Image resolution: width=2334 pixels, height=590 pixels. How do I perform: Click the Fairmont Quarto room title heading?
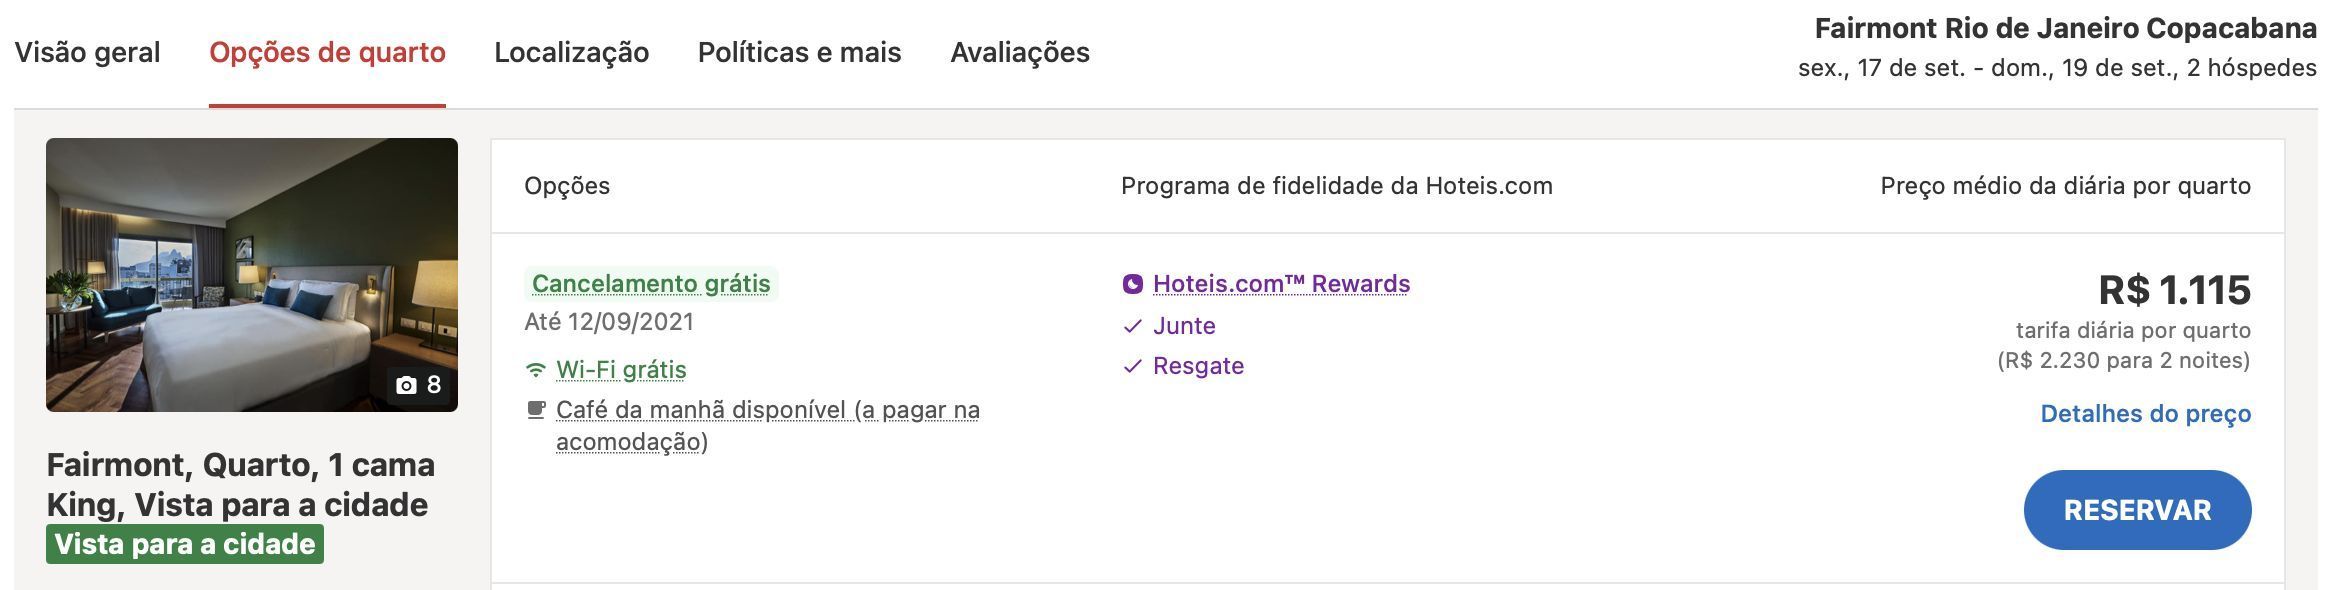click(x=240, y=485)
